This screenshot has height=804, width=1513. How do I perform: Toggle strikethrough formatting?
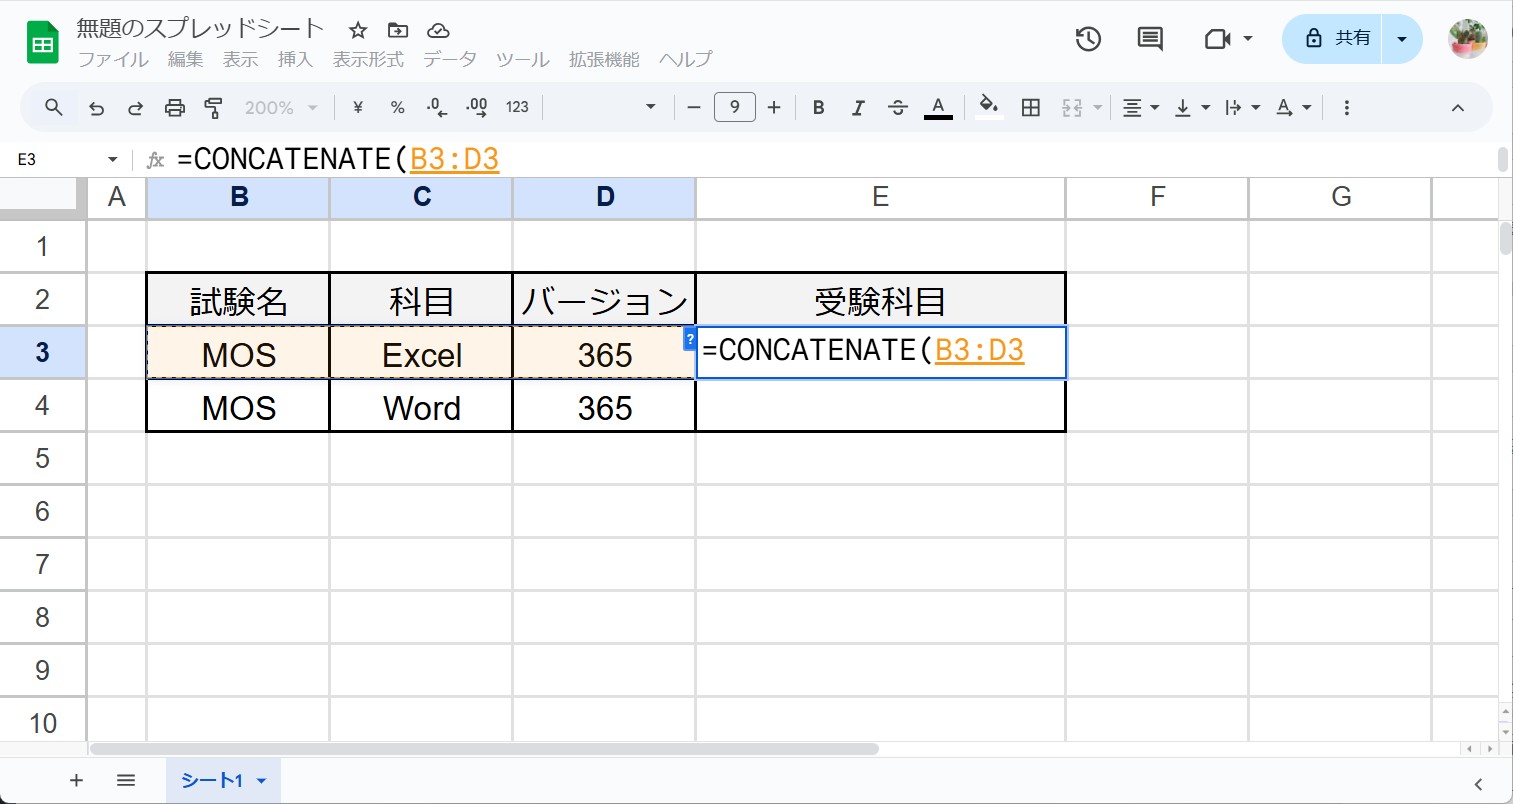(x=898, y=107)
